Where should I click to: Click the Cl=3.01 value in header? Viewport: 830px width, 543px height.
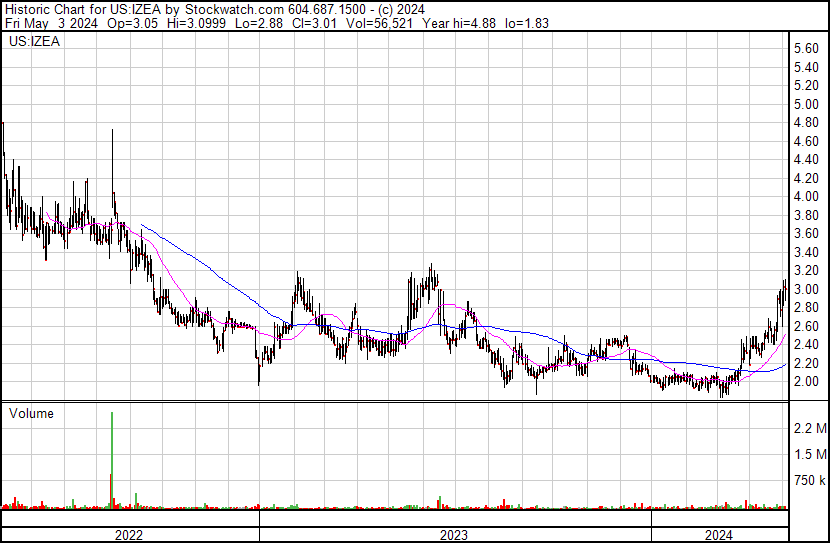(x=314, y=23)
